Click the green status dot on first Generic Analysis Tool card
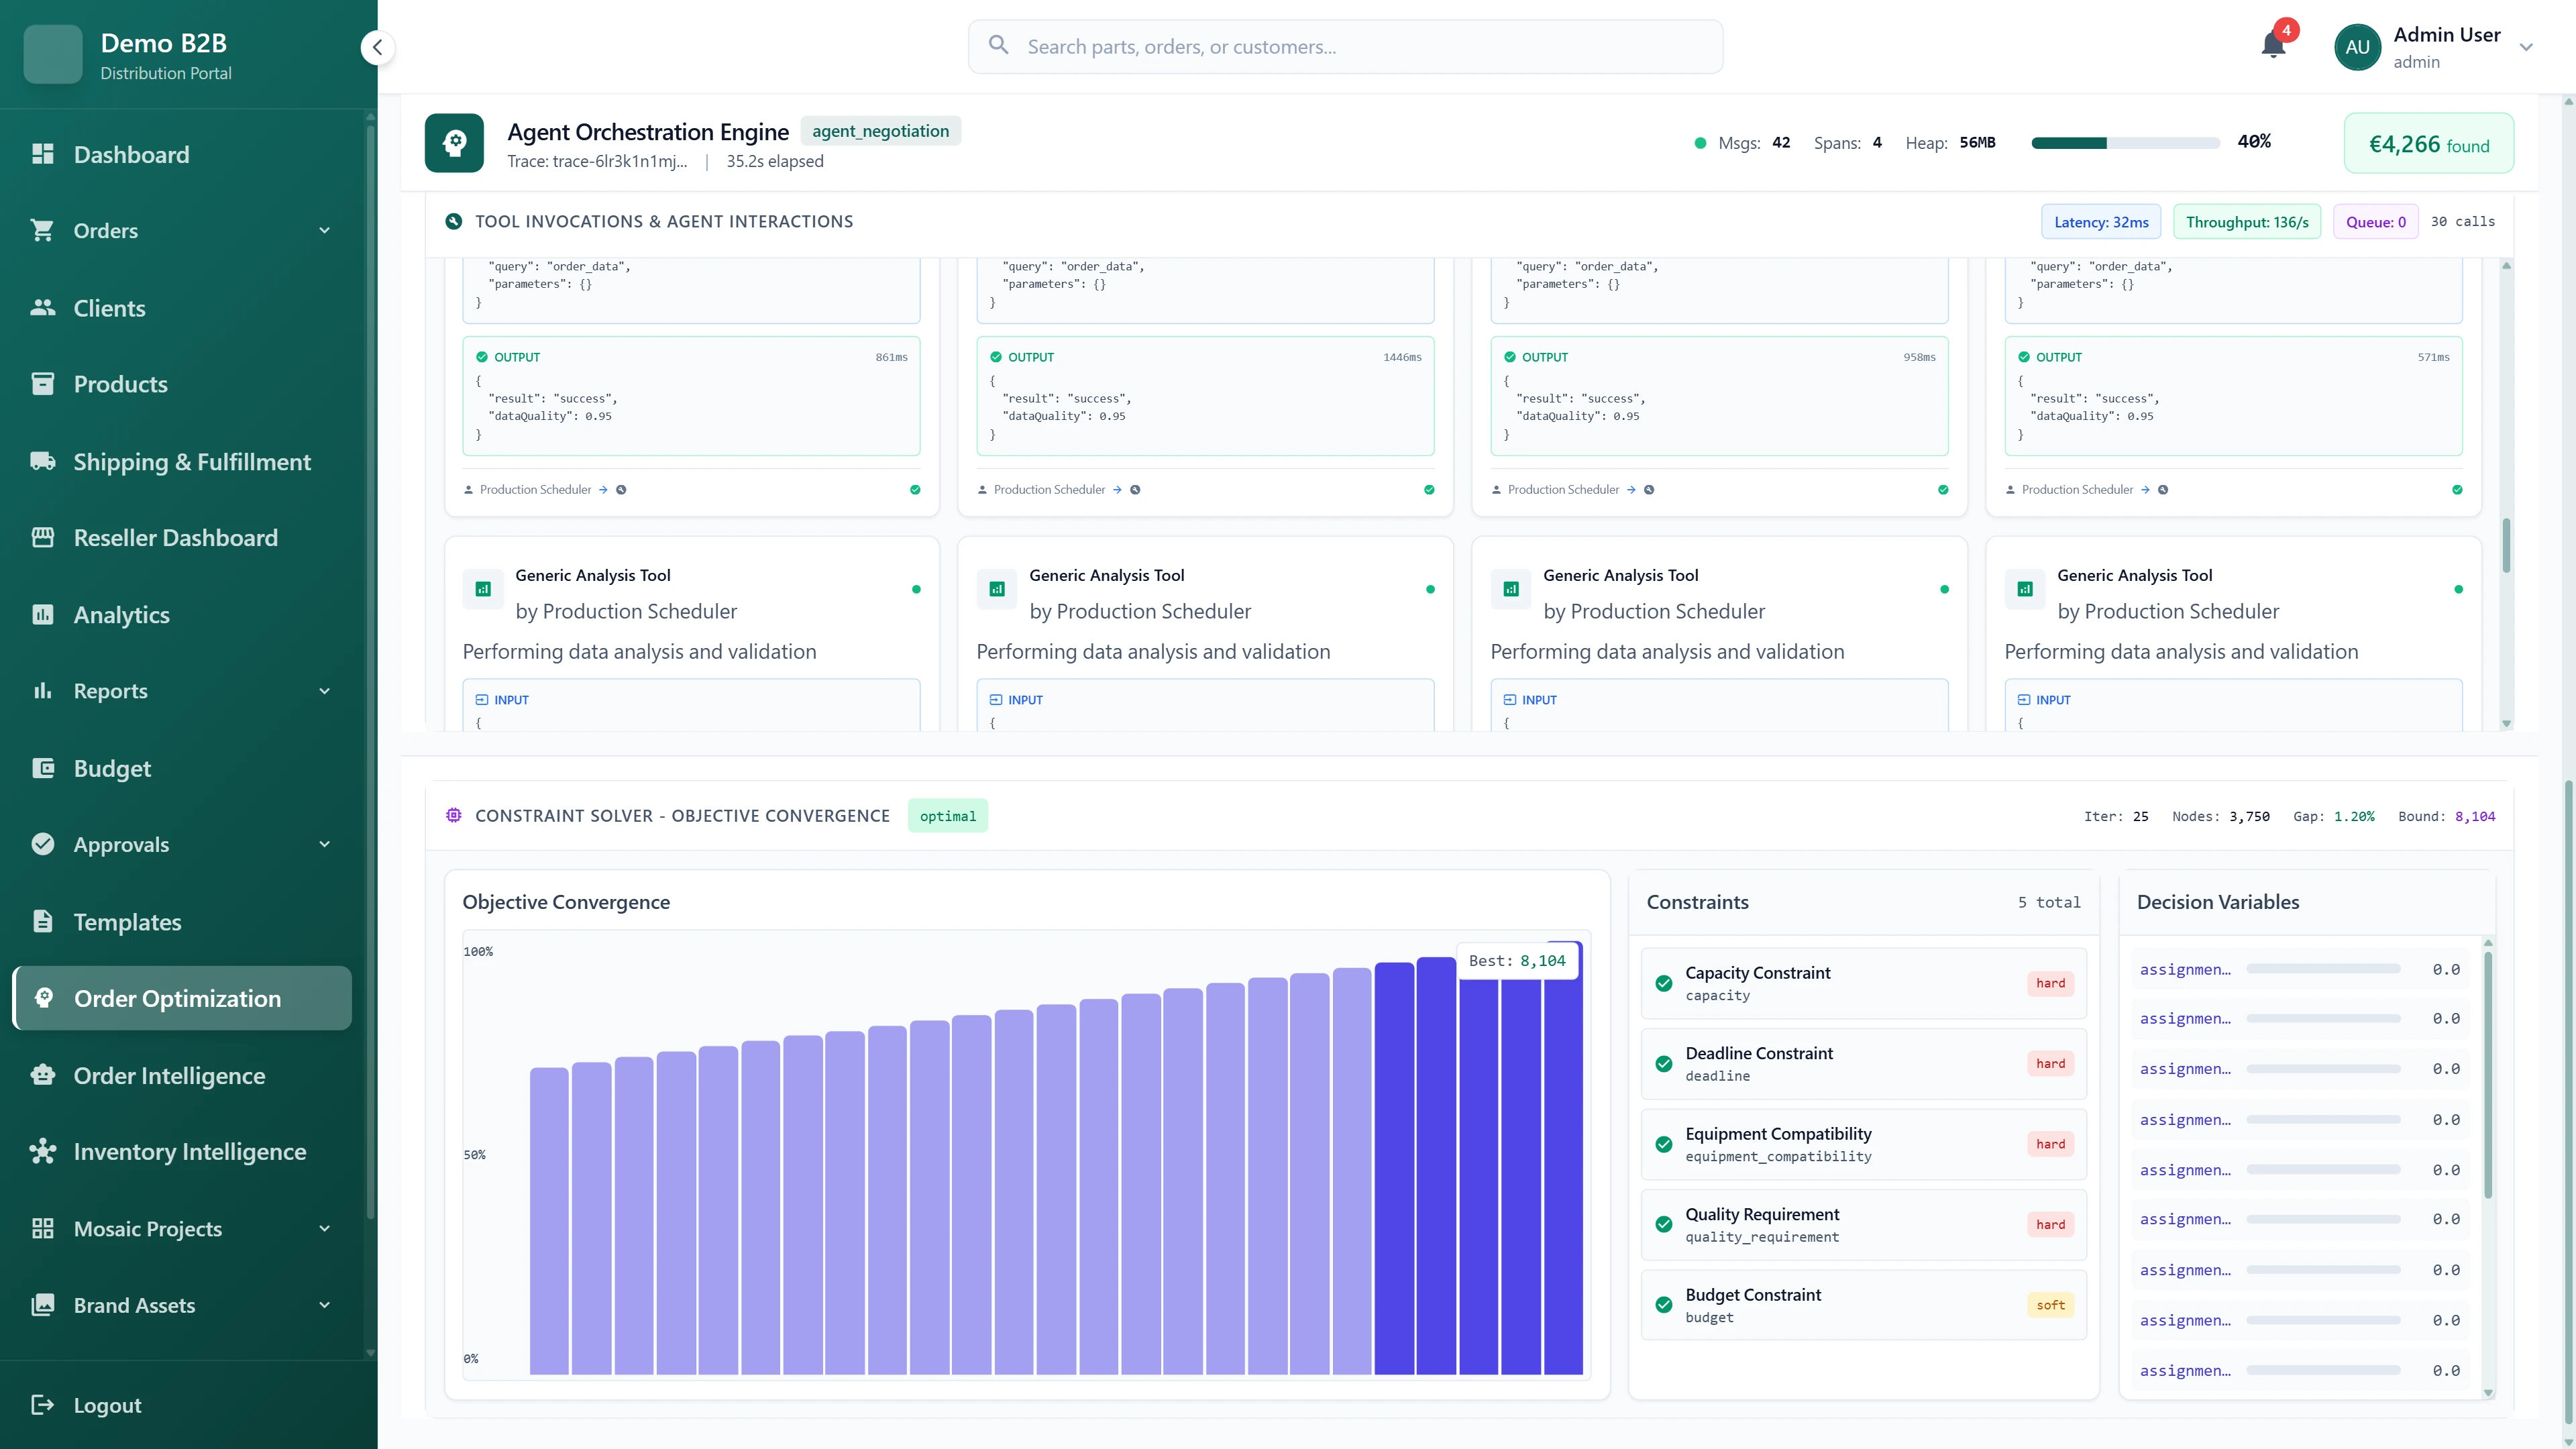The image size is (2576, 1449). click(x=915, y=590)
